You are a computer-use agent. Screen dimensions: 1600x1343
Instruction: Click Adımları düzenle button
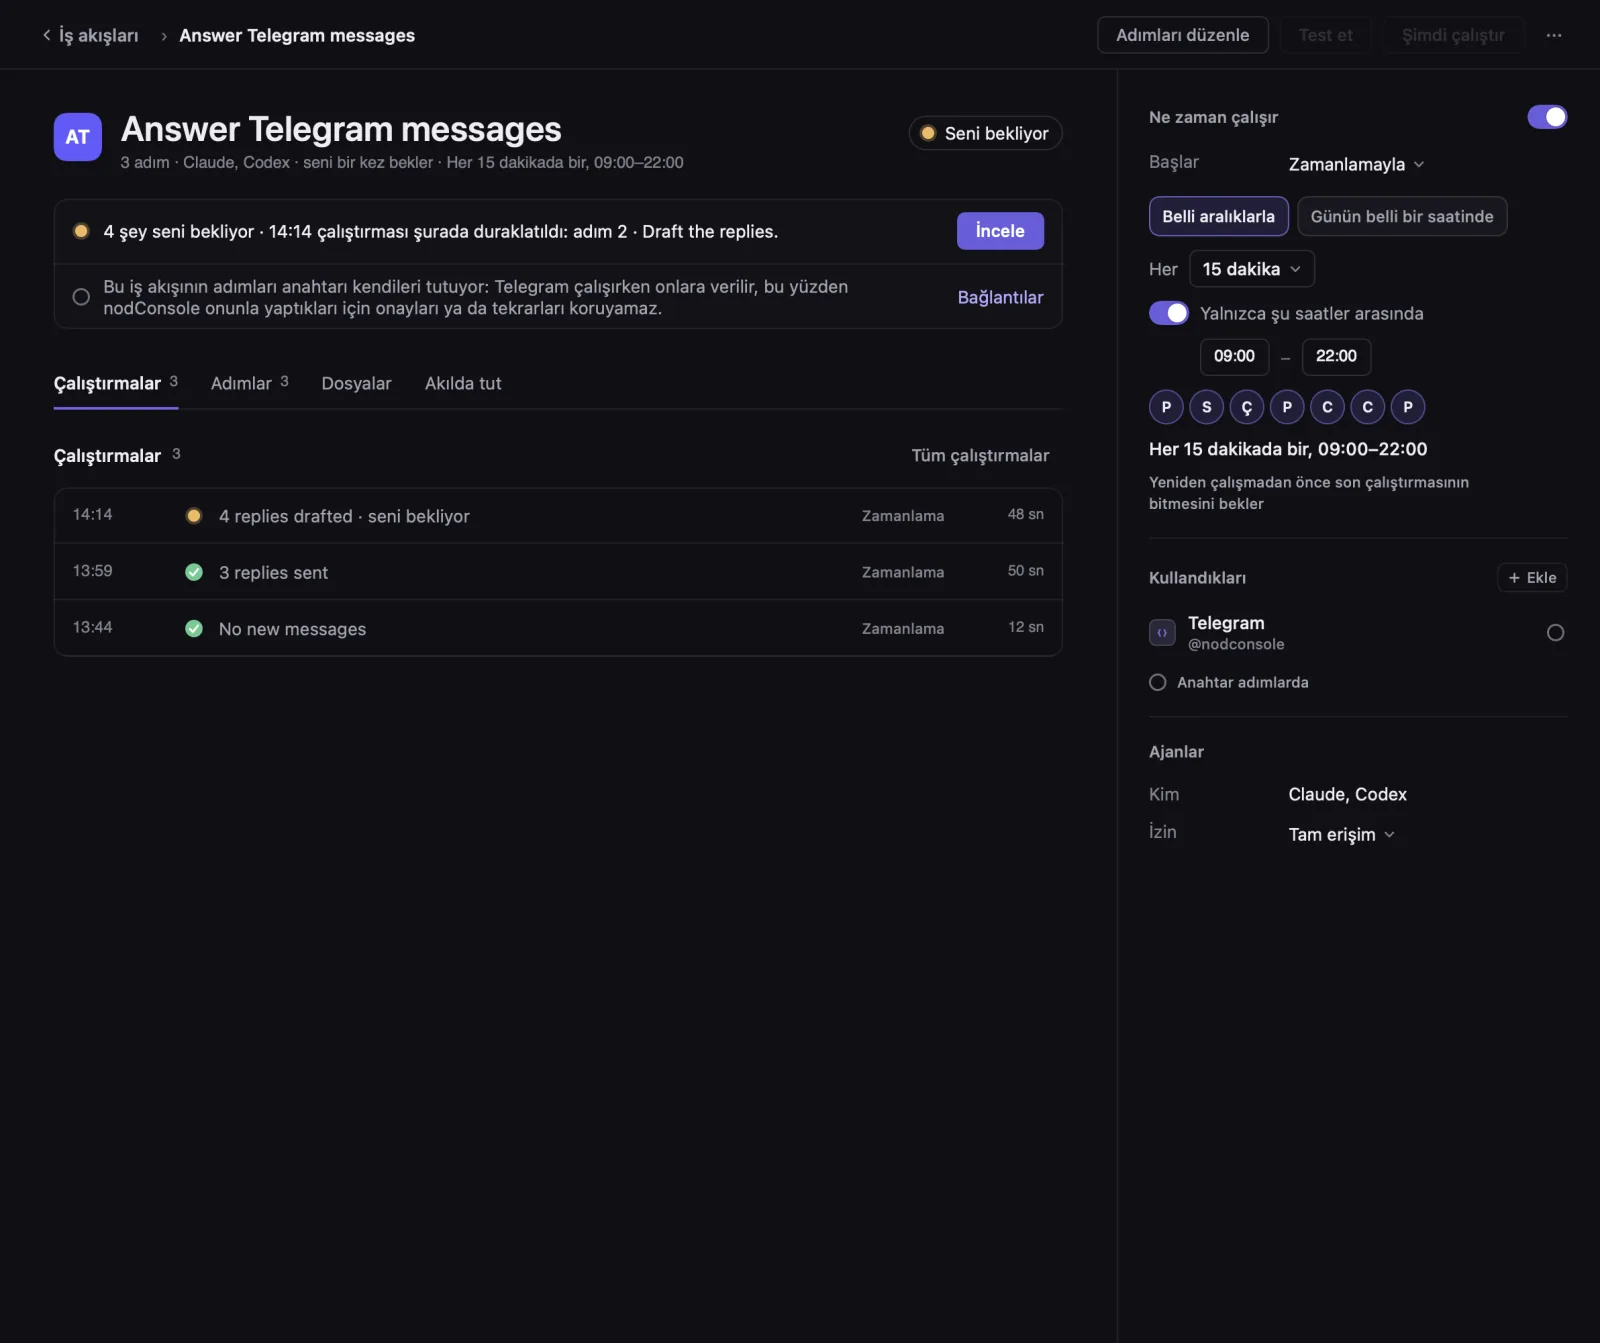coord(1182,35)
